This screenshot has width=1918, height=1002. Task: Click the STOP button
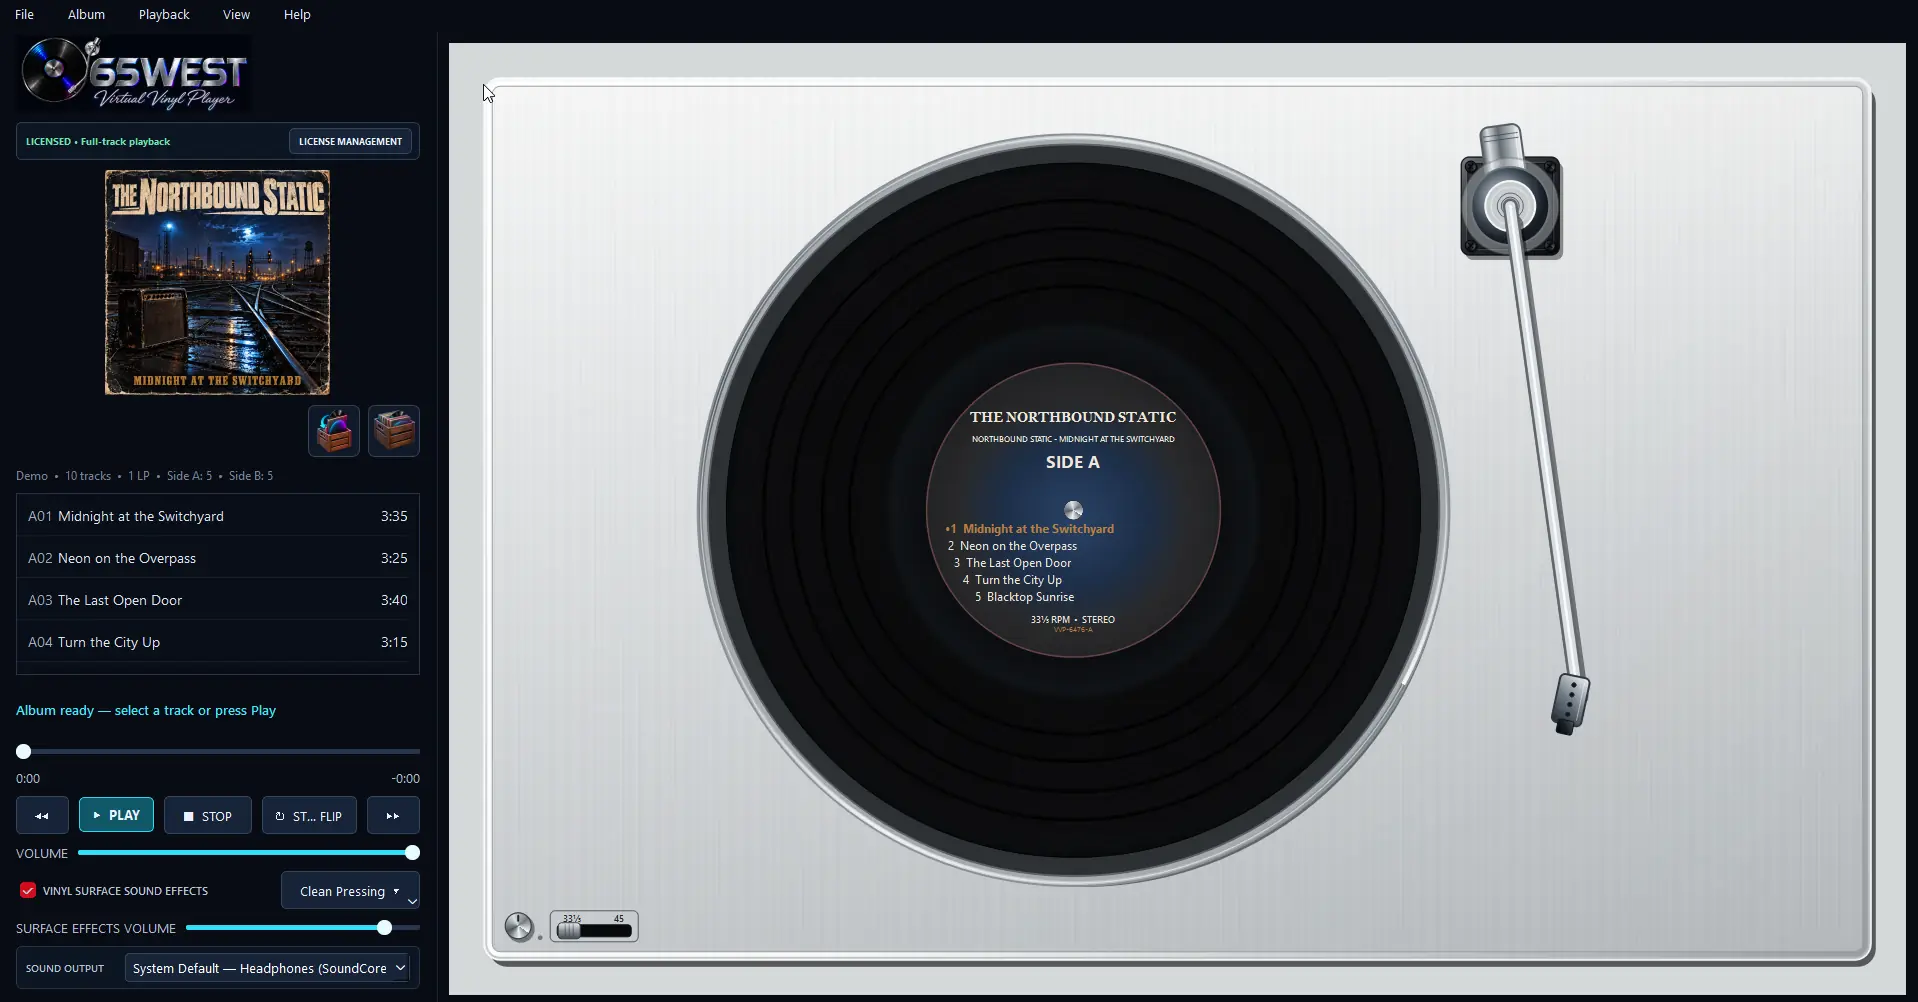pos(208,816)
